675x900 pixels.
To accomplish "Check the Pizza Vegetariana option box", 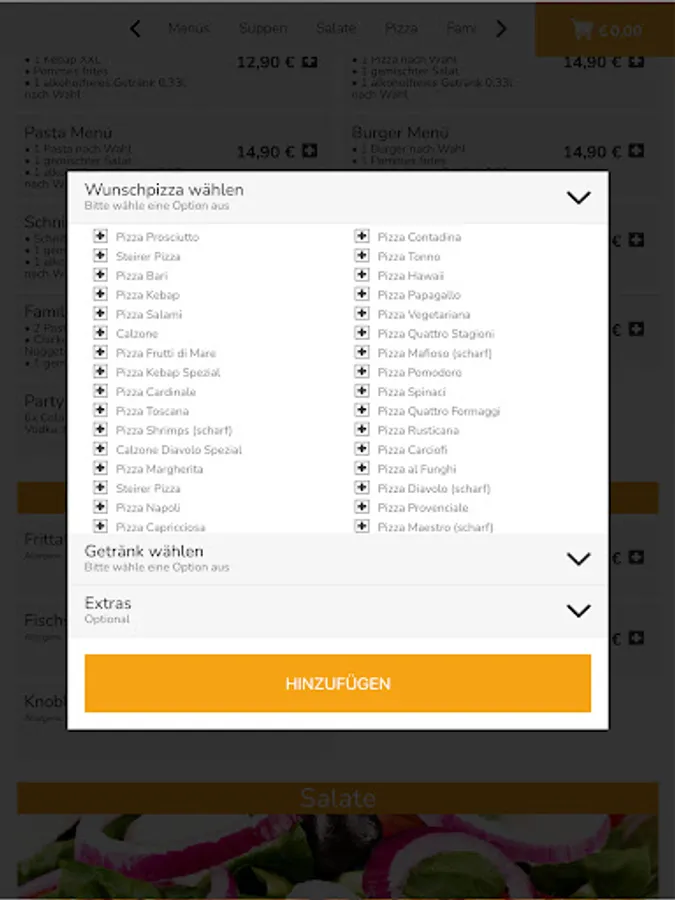I will 362,314.
